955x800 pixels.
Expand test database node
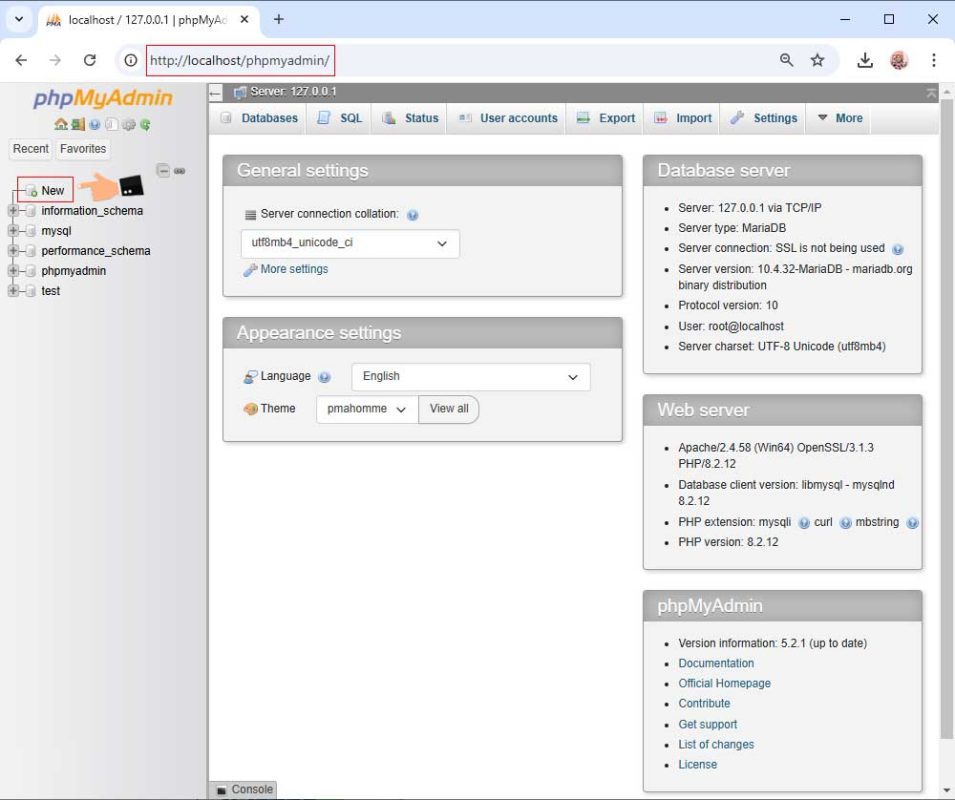(x=13, y=291)
